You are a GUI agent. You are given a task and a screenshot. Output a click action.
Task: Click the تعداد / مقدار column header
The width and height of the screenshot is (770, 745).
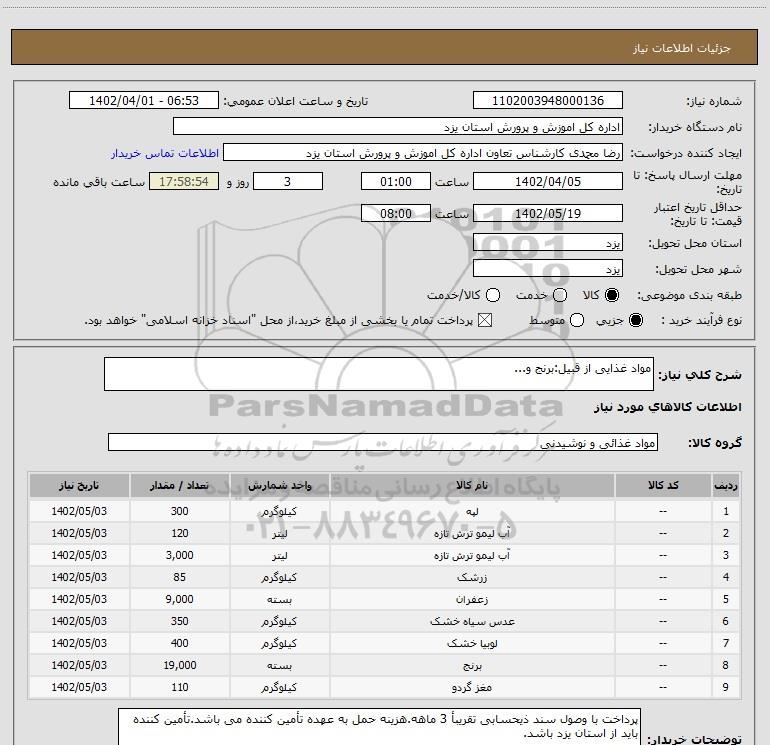(x=179, y=486)
